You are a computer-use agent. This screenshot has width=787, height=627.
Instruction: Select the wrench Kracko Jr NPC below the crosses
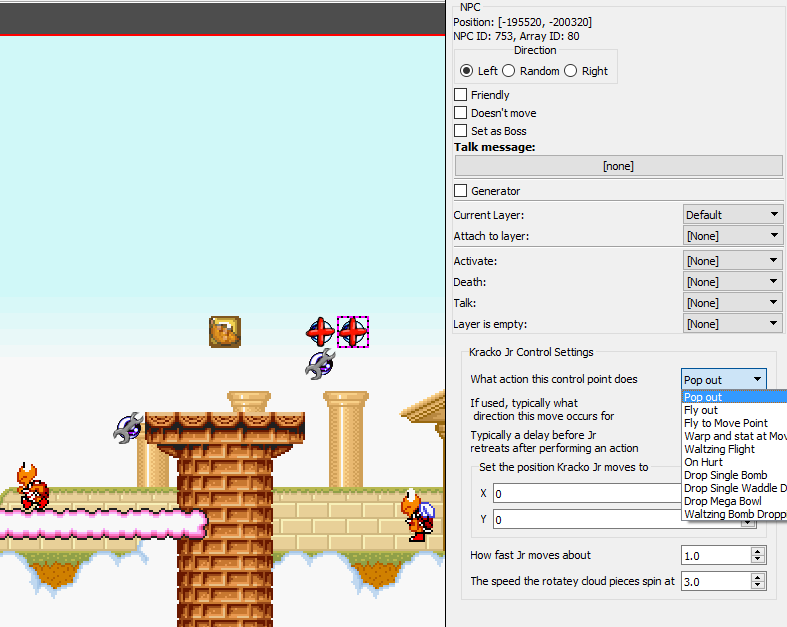320,364
